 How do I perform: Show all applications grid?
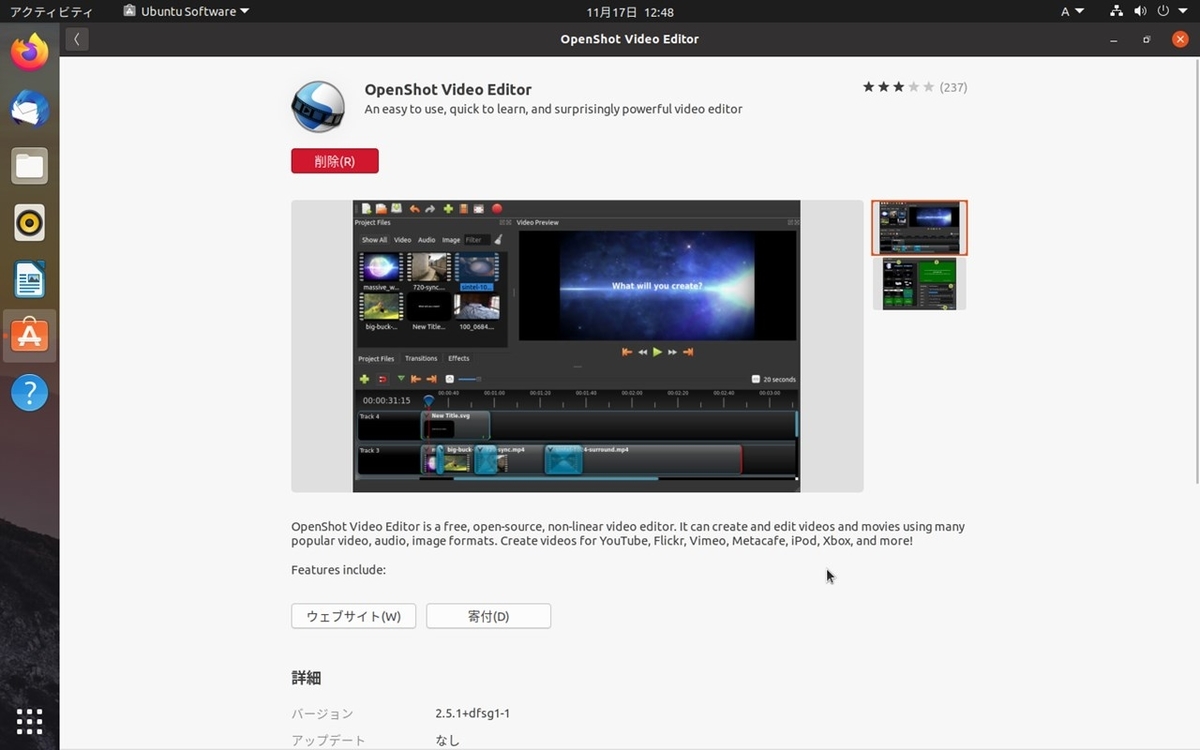click(29, 721)
